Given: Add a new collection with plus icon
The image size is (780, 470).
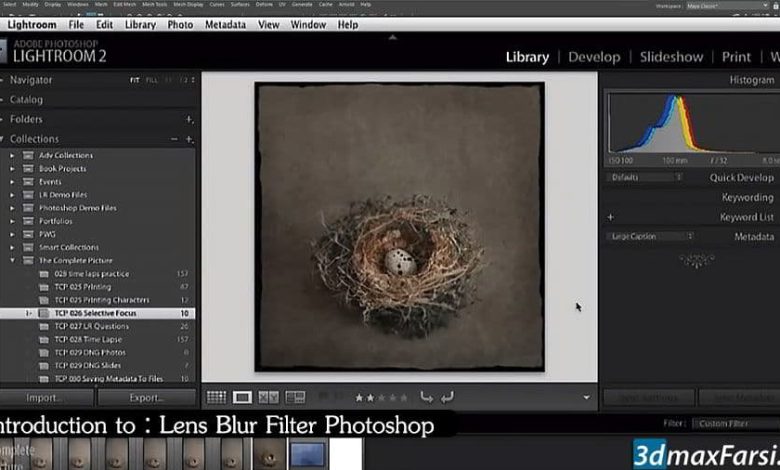Looking at the screenshot, I should point(189,139).
